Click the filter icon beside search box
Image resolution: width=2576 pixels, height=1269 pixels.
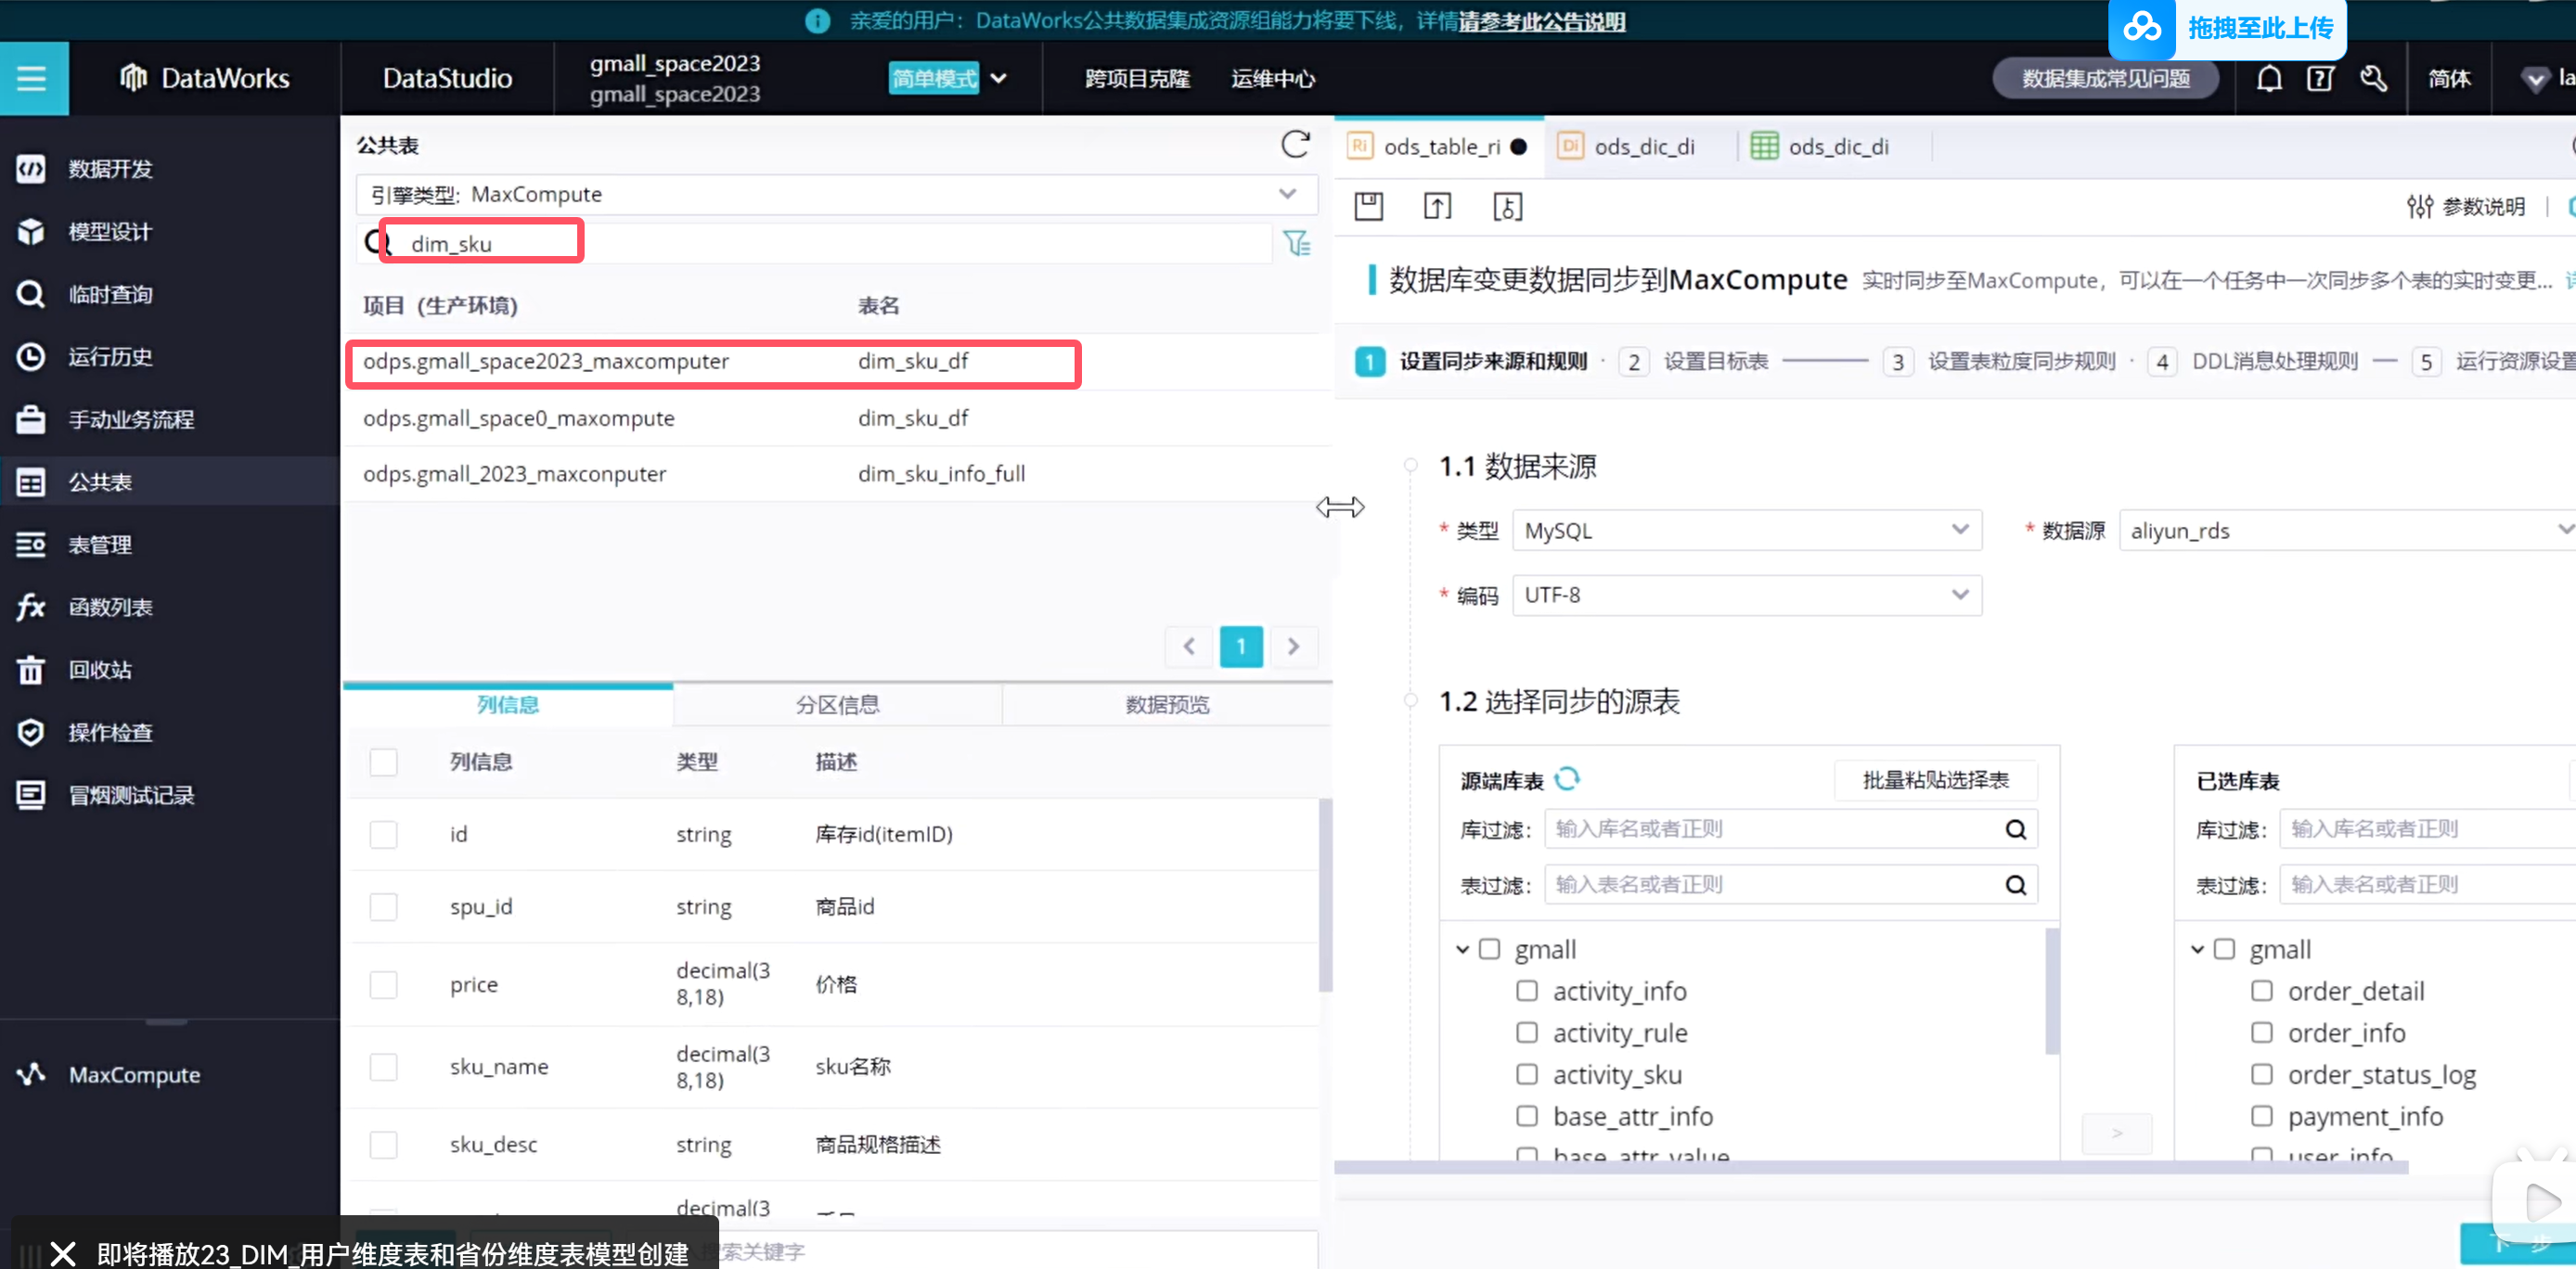click(1296, 243)
